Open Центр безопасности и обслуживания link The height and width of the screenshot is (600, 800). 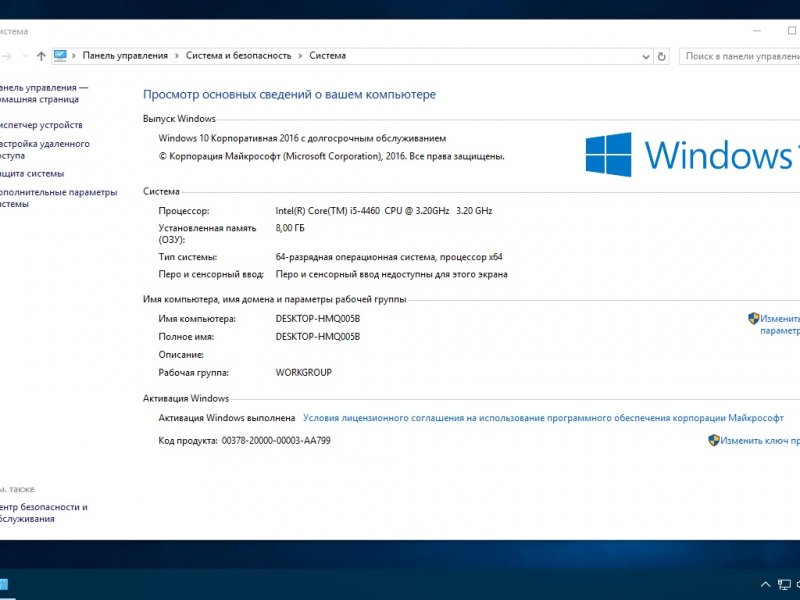point(43,513)
